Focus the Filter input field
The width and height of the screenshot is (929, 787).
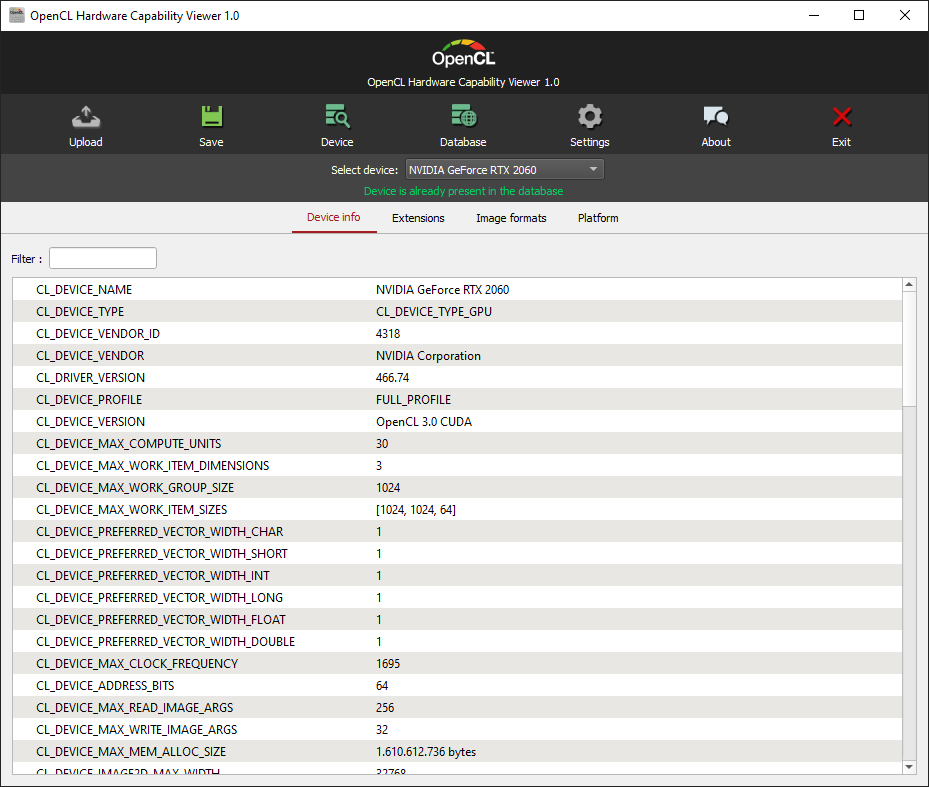[103, 258]
